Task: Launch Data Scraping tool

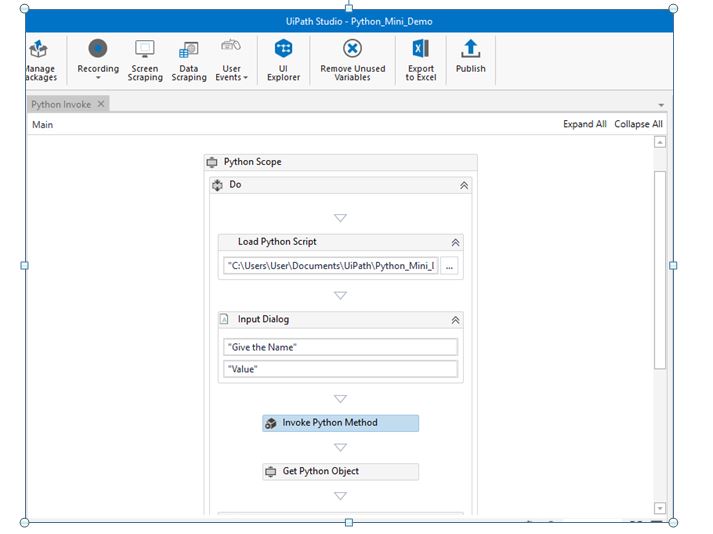Action: coord(189,60)
